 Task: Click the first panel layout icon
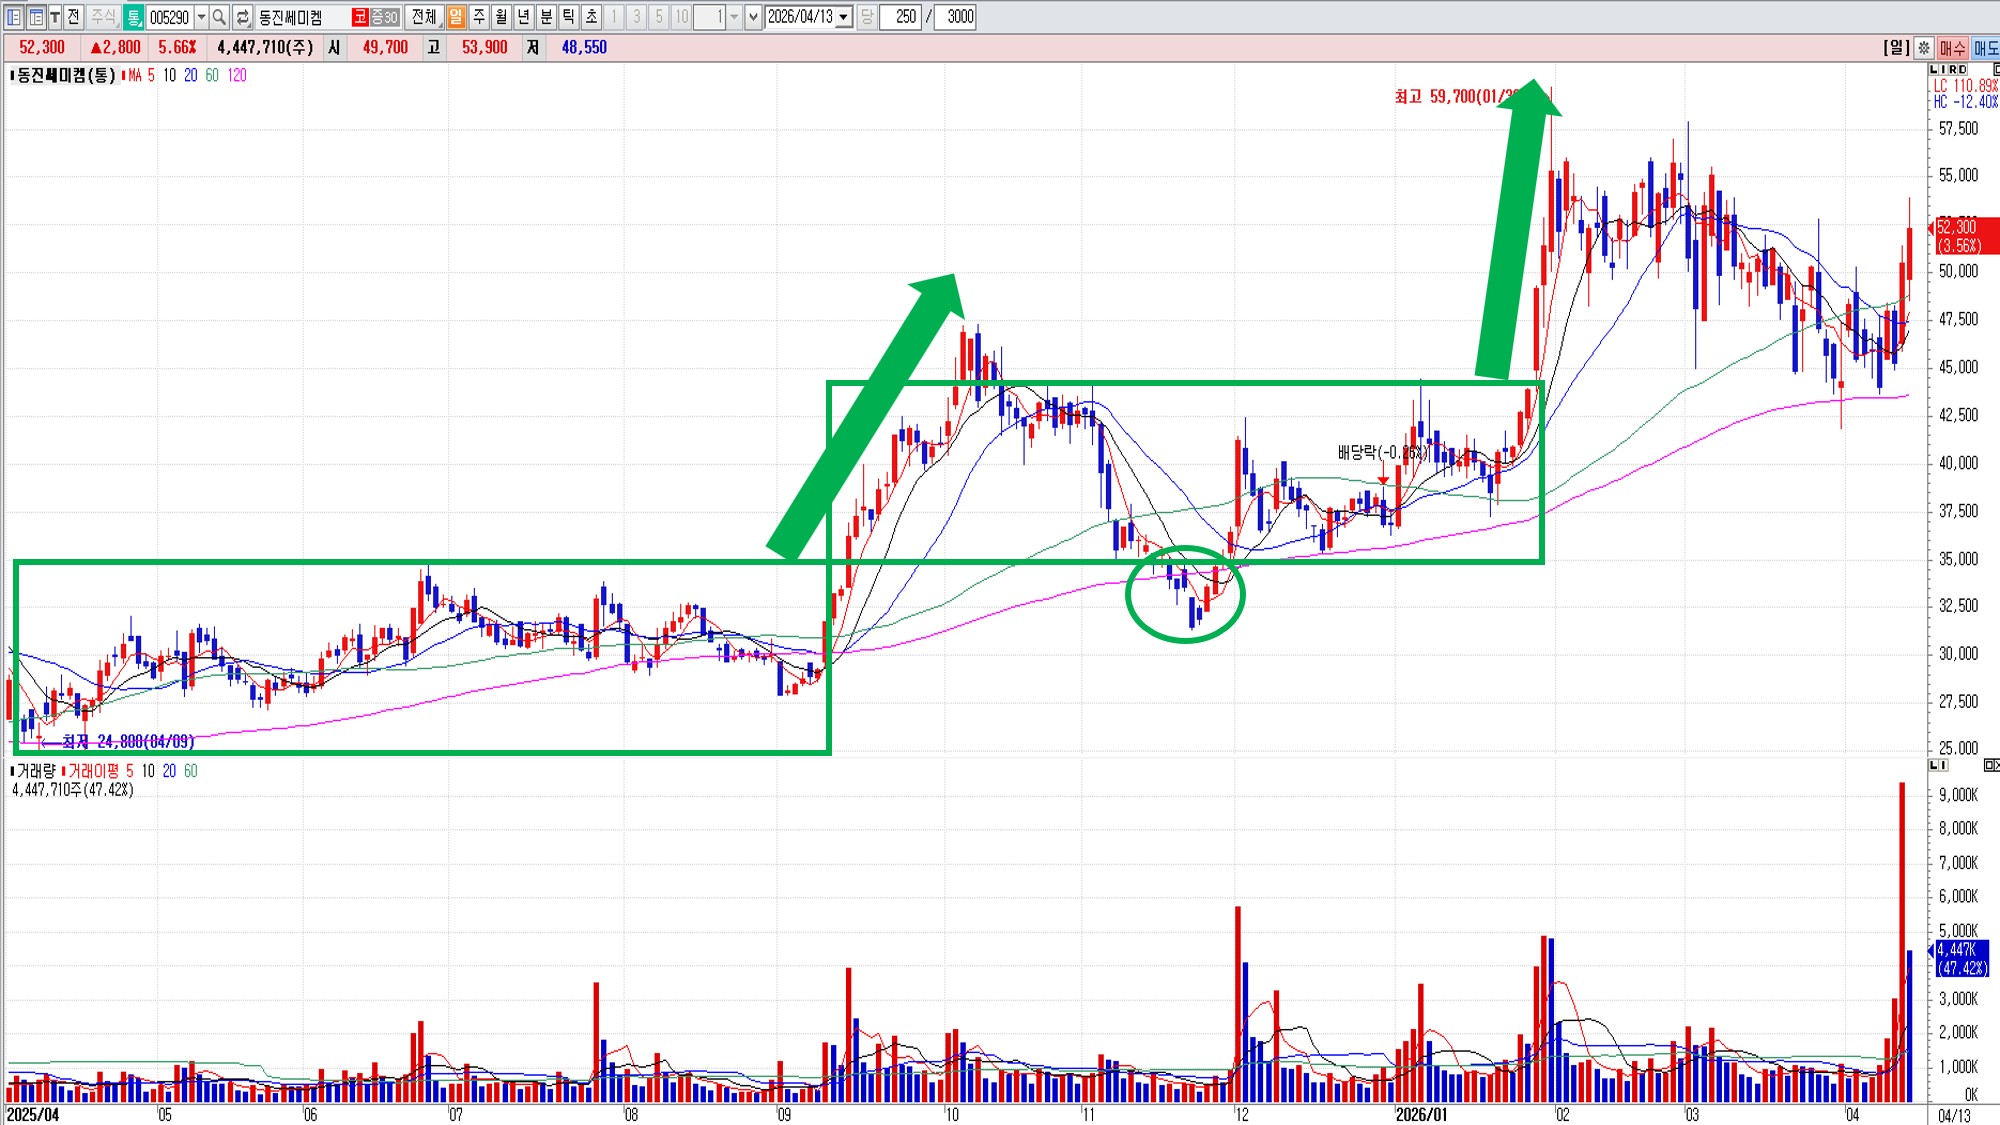tap(14, 17)
